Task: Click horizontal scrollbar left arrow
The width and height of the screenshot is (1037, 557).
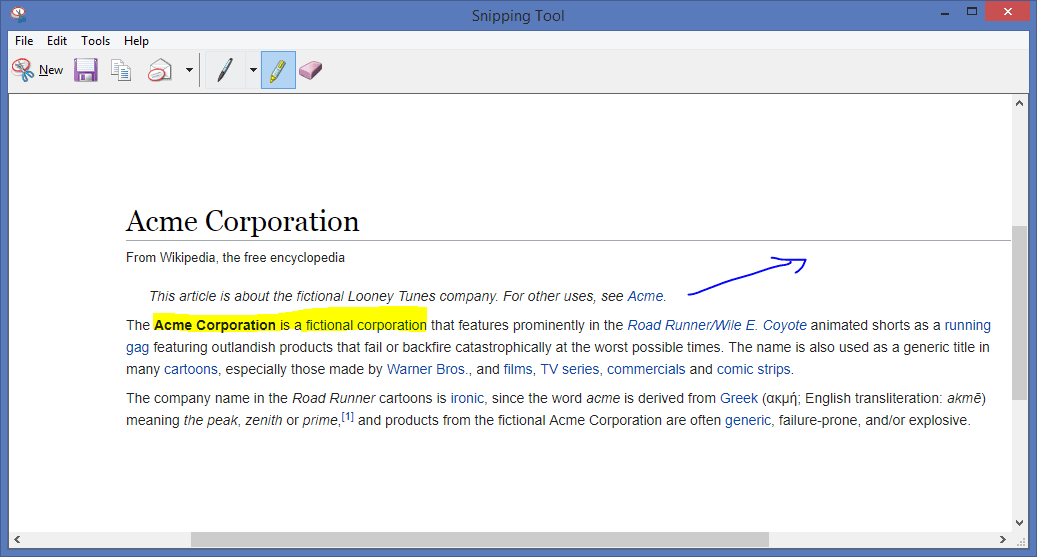Action: (x=17, y=539)
